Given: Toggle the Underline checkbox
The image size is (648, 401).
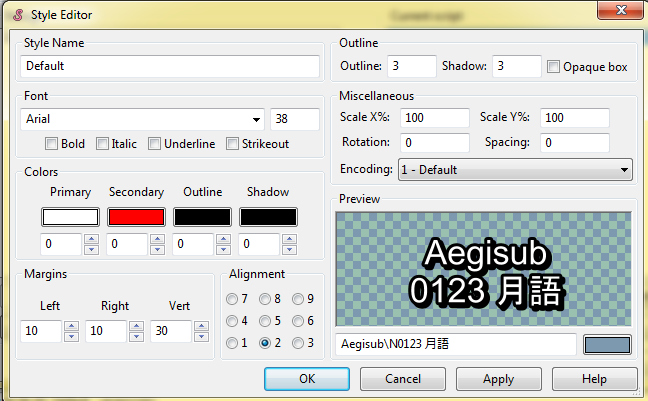Looking at the screenshot, I should pyautogui.click(x=154, y=144).
